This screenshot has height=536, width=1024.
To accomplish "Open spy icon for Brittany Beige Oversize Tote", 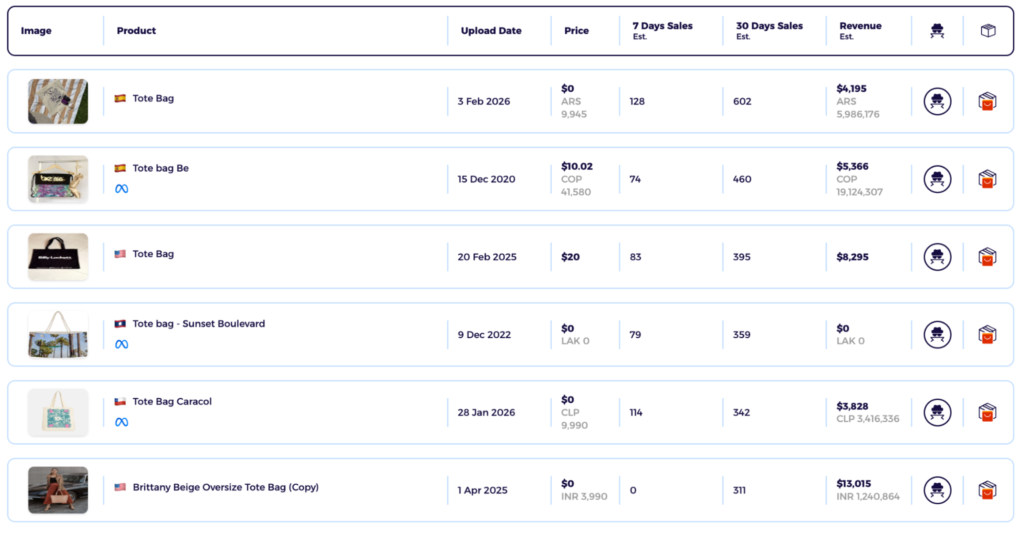I will pyautogui.click(x=937, y=490).
